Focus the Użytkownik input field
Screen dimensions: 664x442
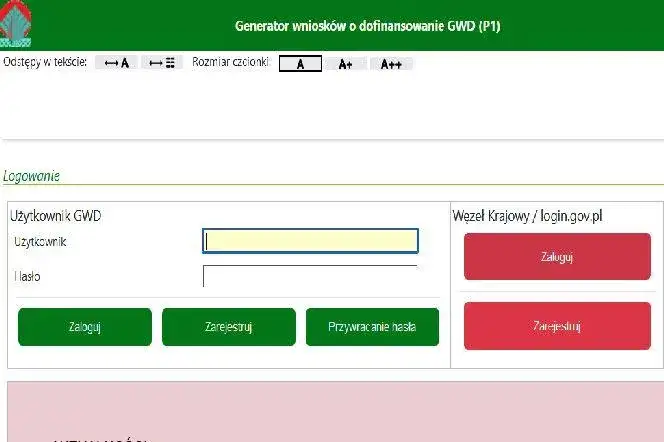point(310,241)
